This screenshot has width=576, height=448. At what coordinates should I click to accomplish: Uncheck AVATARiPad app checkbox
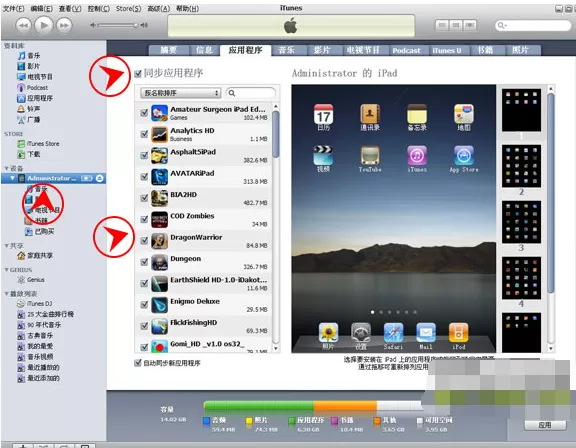[x=144, y=177]
